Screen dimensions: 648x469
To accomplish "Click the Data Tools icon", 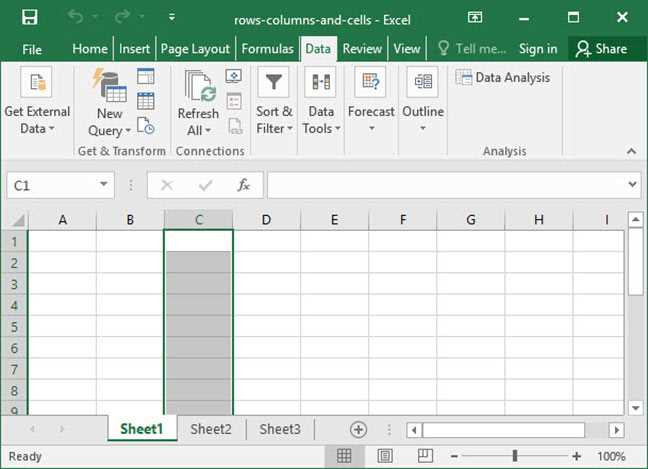I will (321, 82).
